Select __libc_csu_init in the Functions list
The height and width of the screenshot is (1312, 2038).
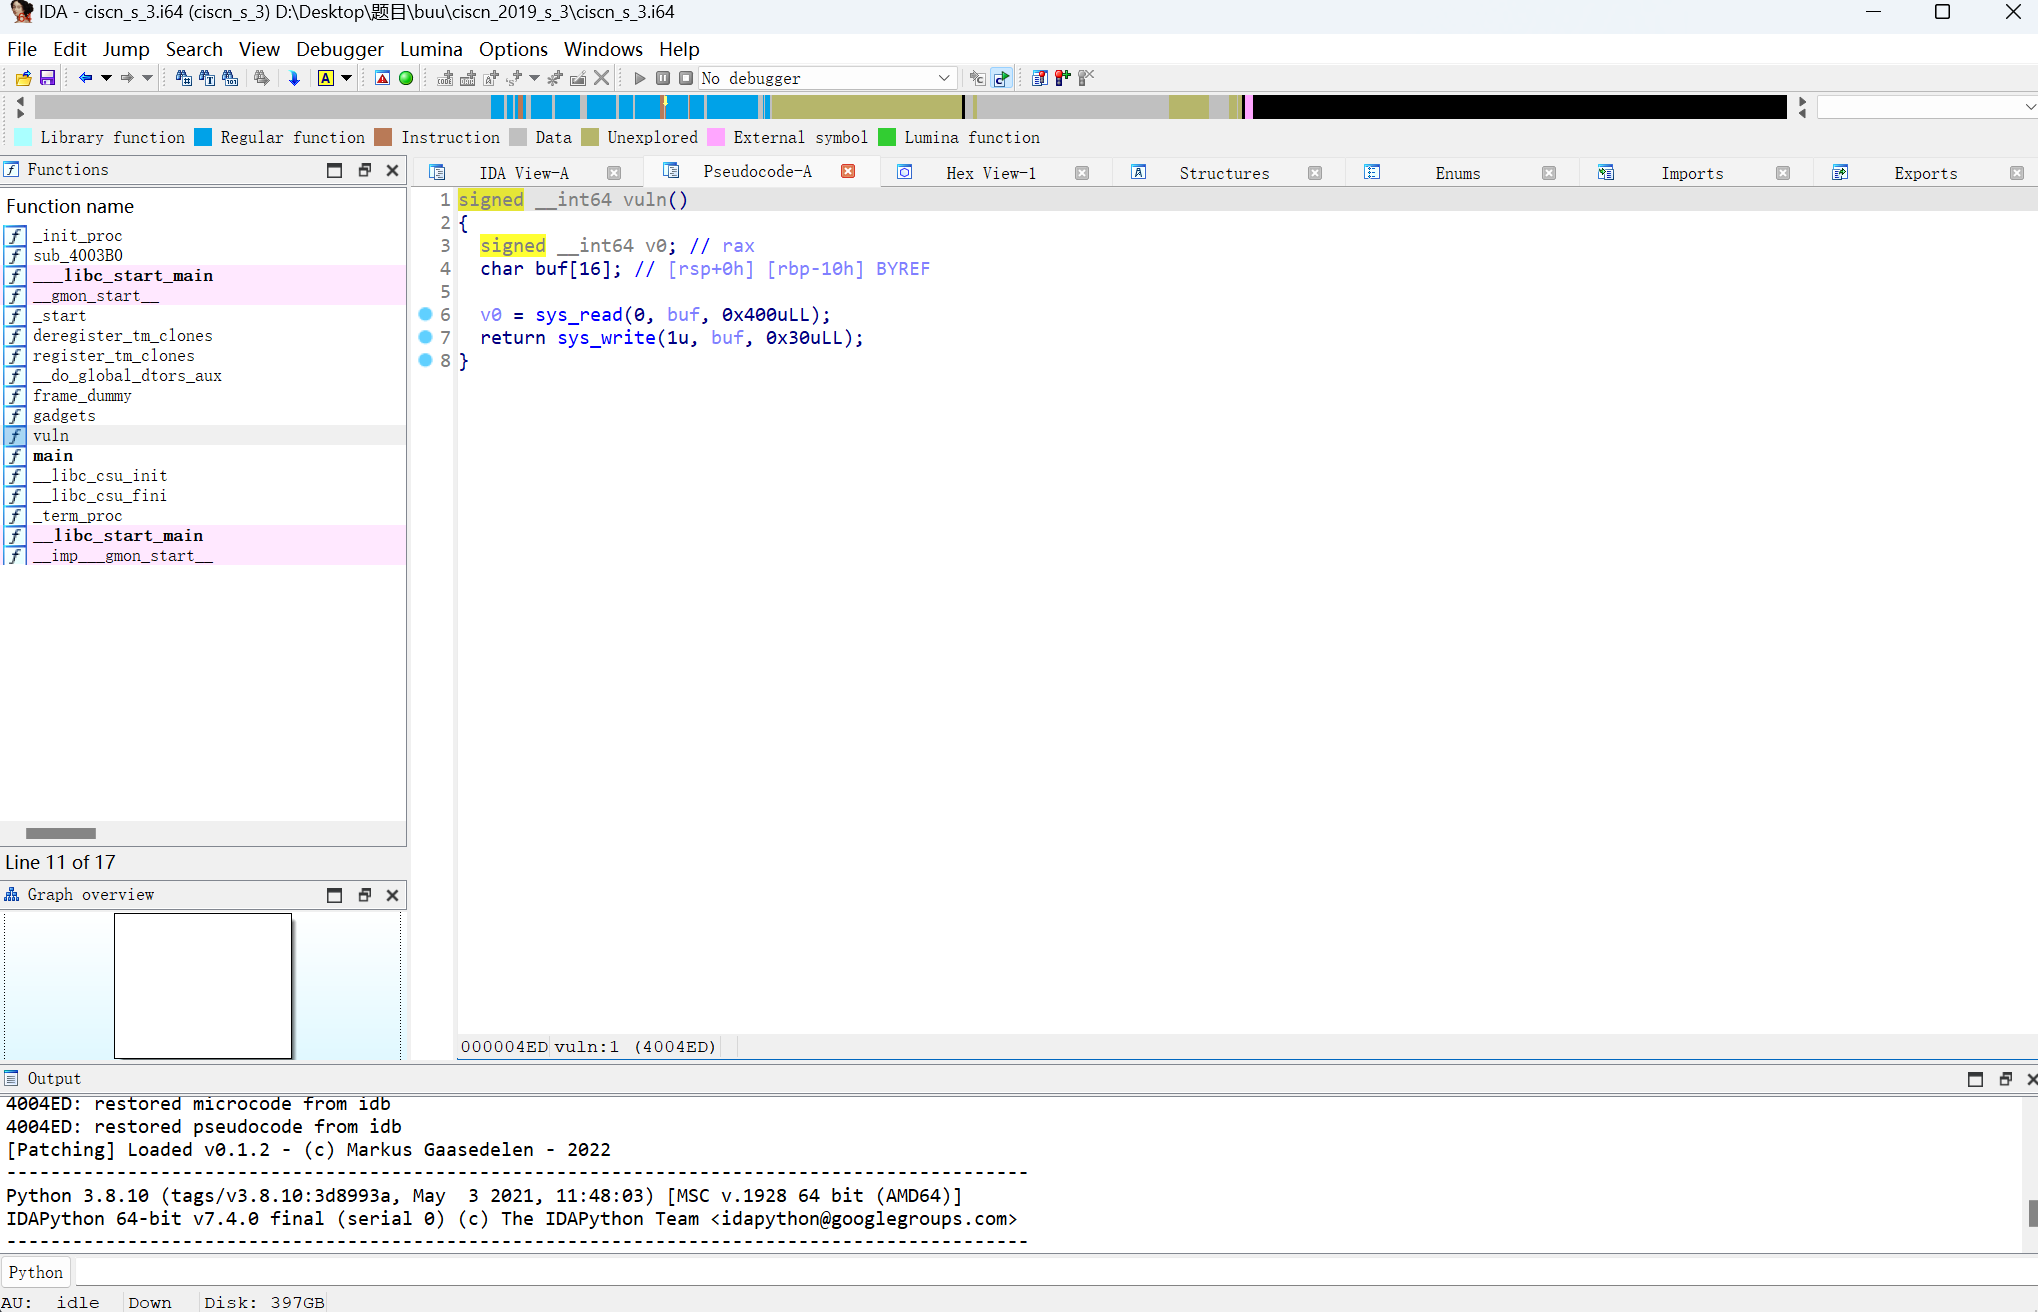pos(203,476)
